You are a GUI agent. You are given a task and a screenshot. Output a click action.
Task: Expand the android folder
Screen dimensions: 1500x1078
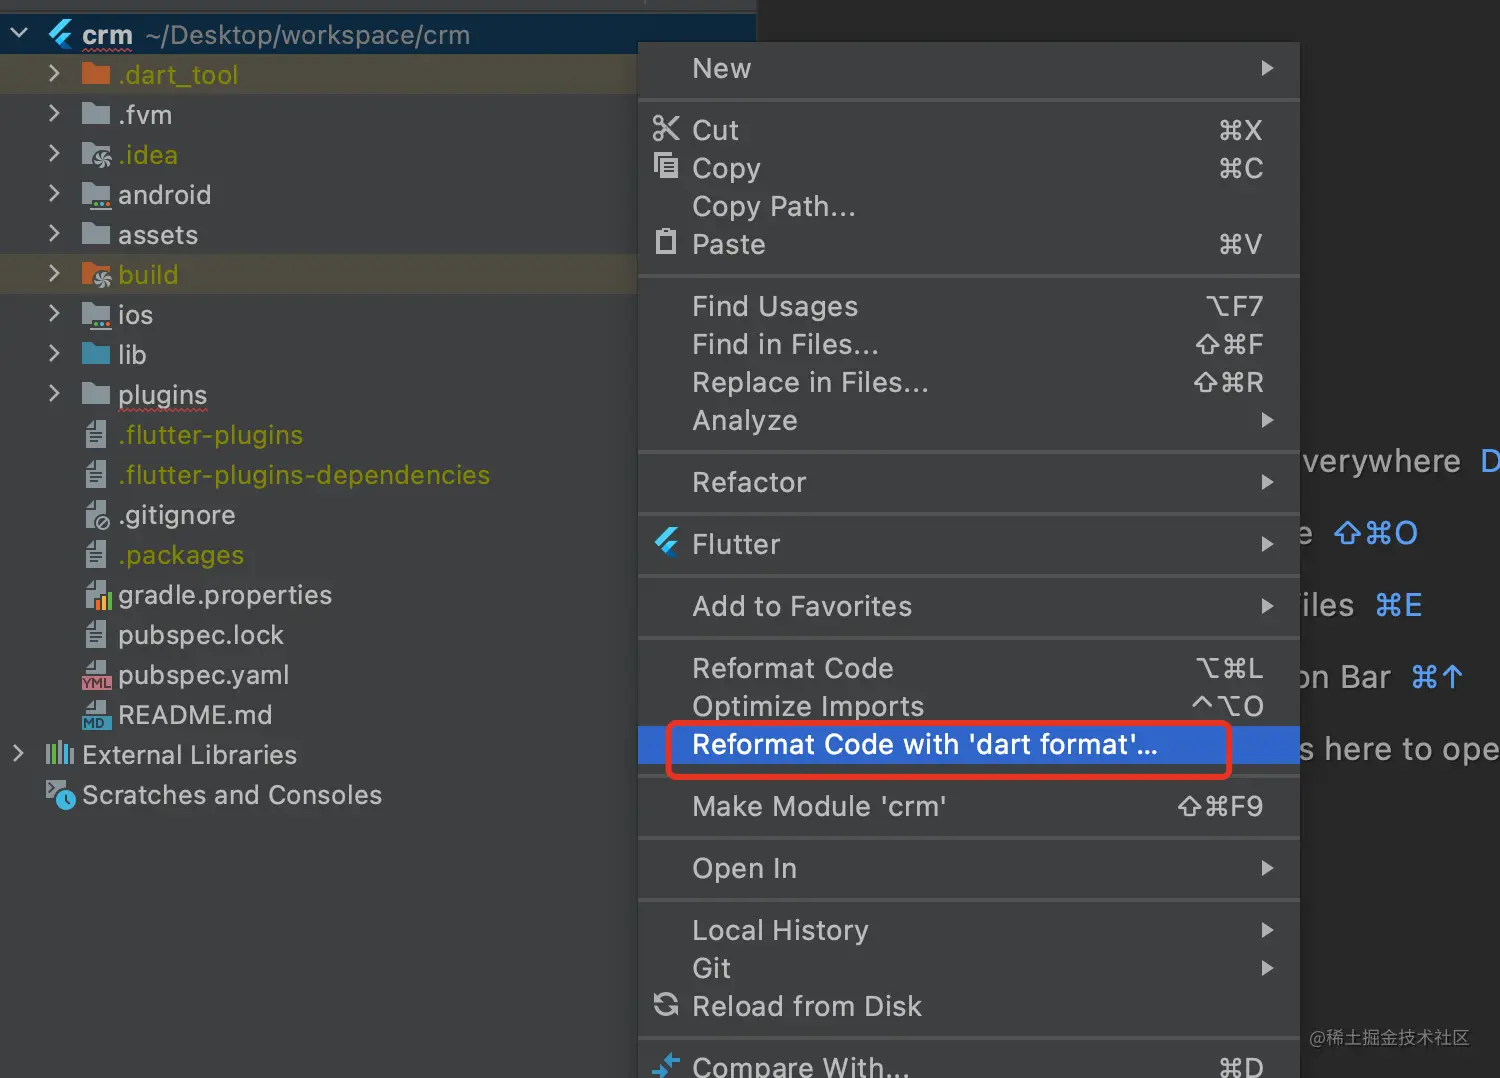pos(54,194)
